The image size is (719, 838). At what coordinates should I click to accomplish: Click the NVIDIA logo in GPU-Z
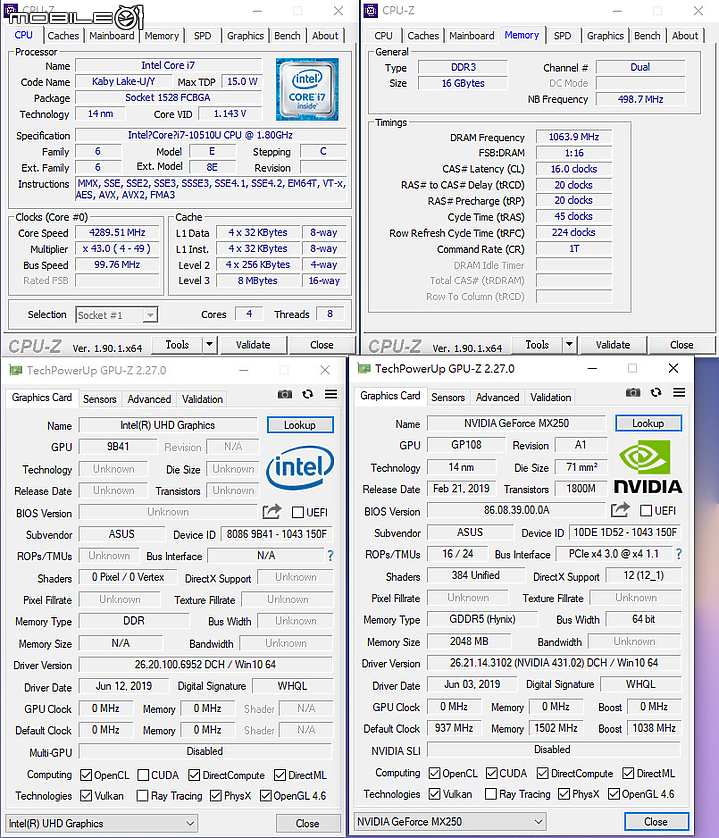[x=648, y=467]
